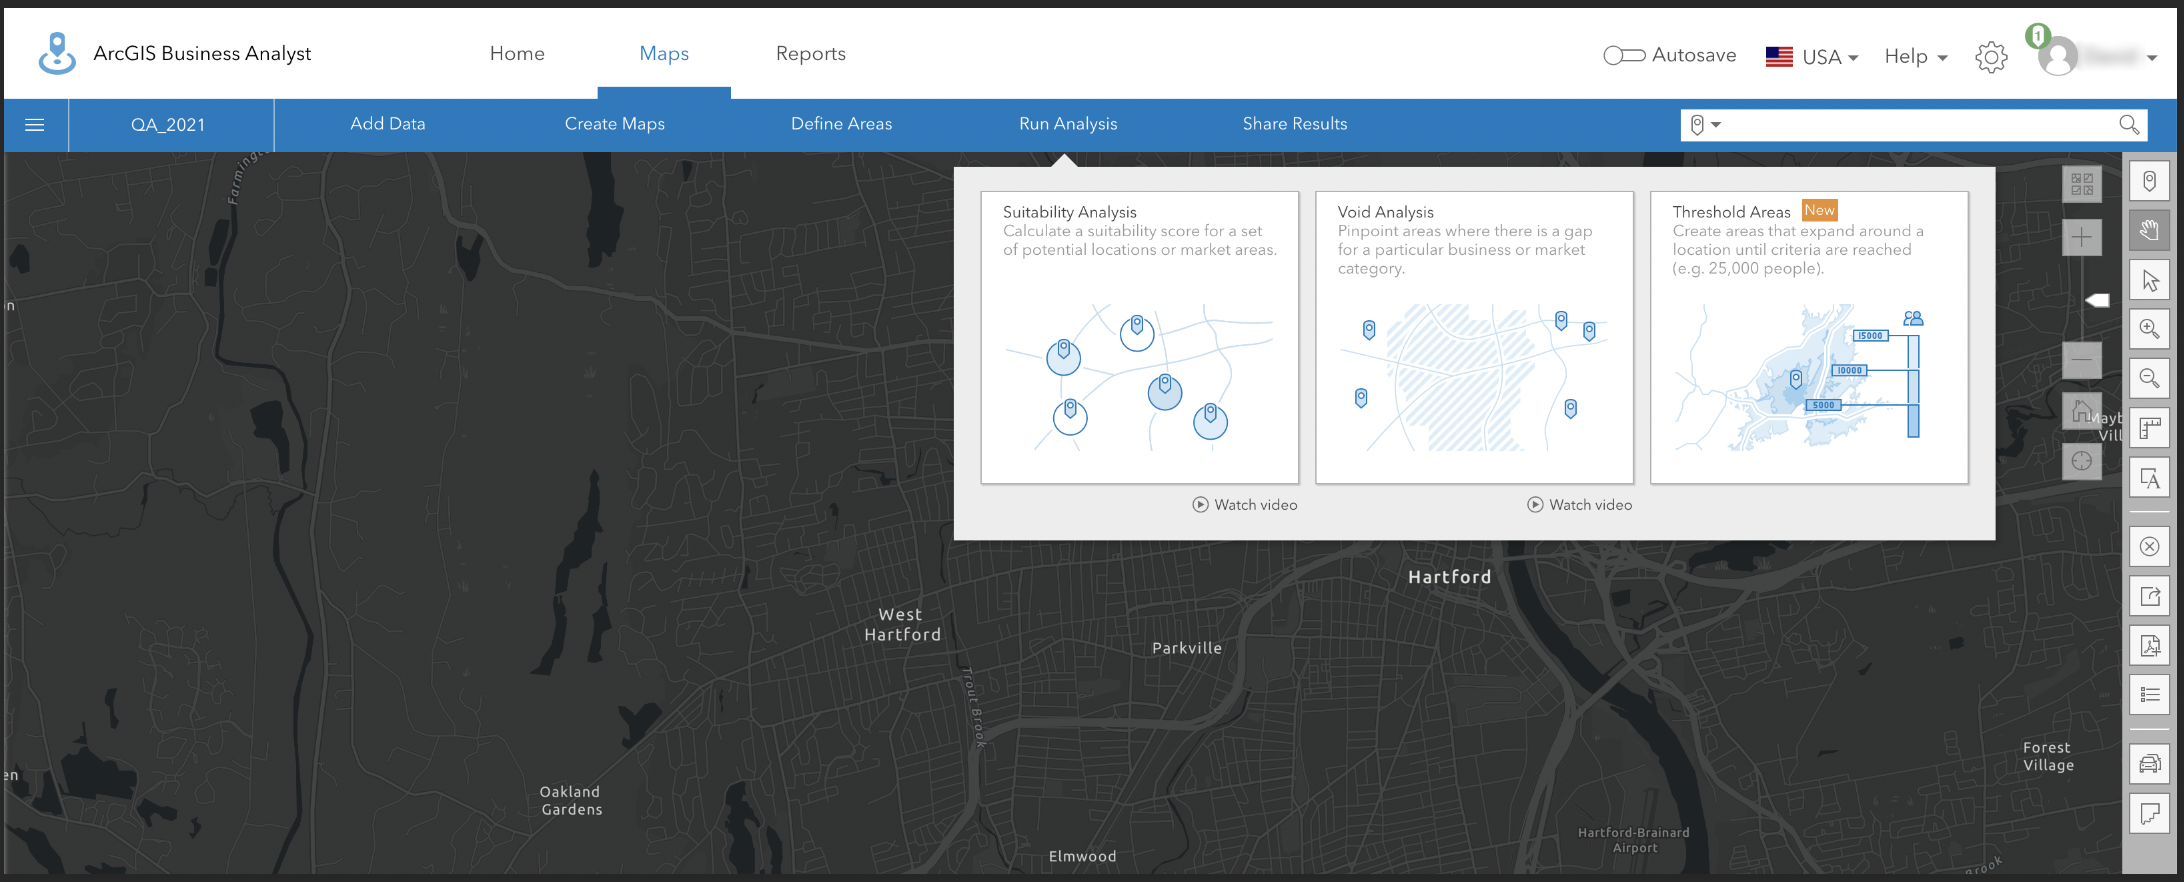2184x882 pixels.
Task: Click the export share map icon
Action: coord(2149,597)
